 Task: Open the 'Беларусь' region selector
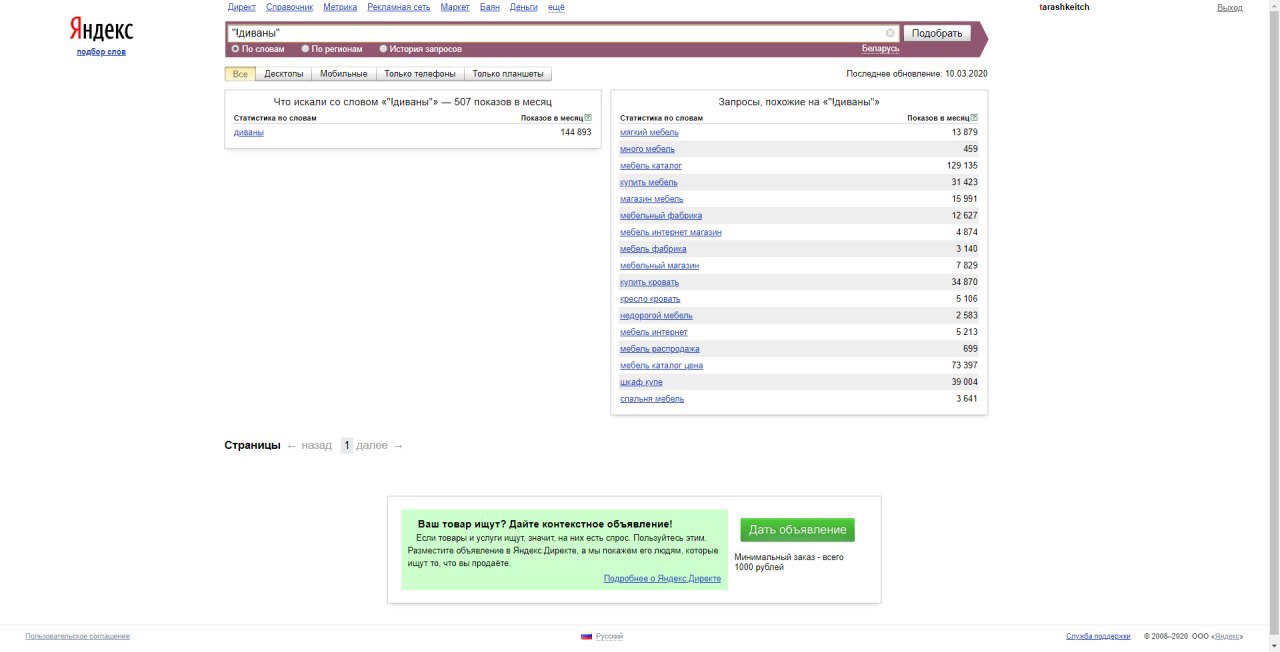point(880,48)
